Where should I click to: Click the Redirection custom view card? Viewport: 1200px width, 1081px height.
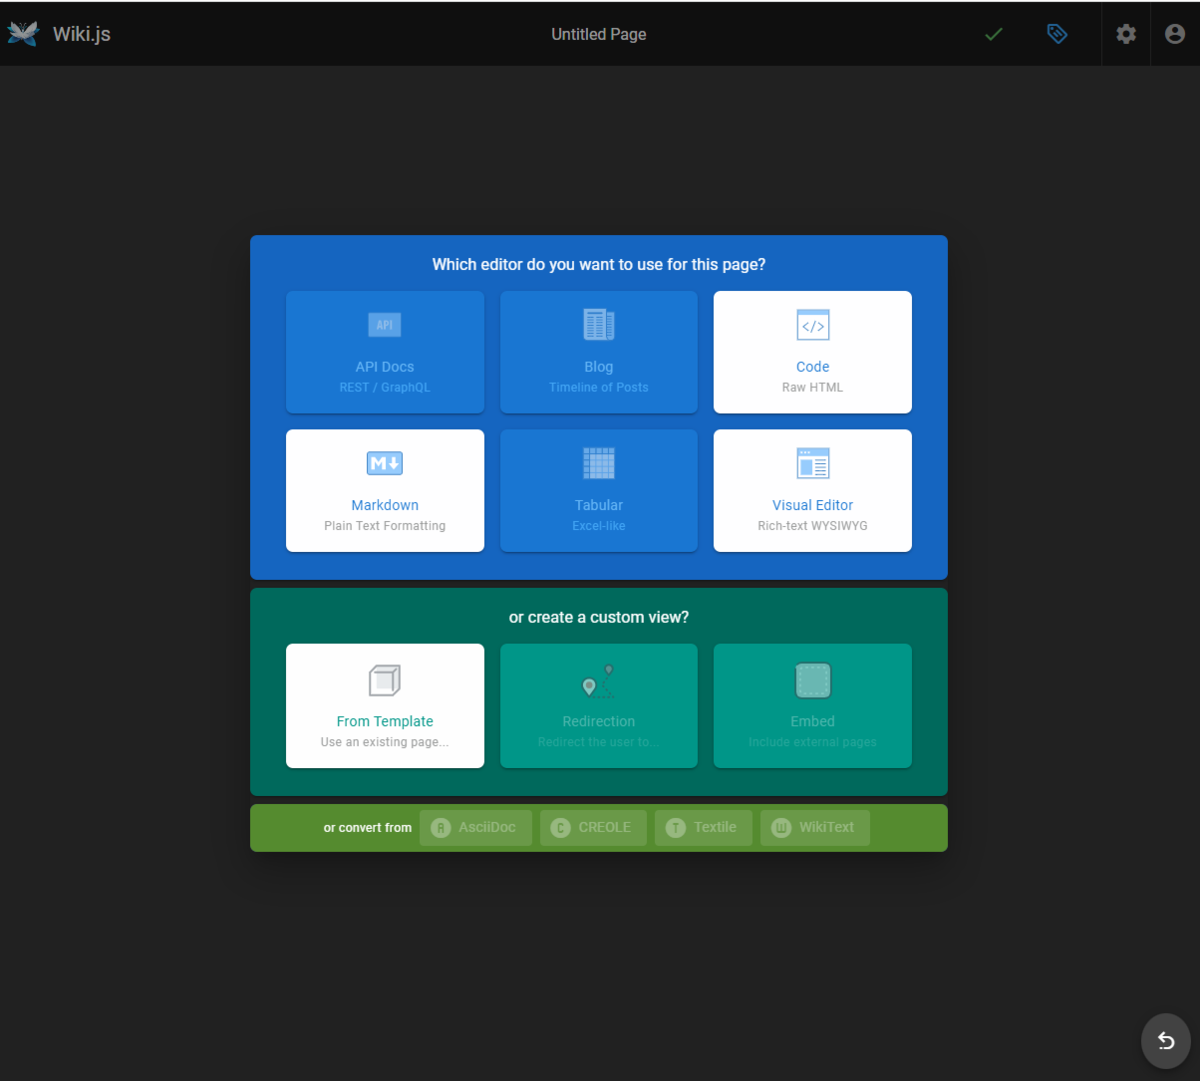tap(599, 706)
